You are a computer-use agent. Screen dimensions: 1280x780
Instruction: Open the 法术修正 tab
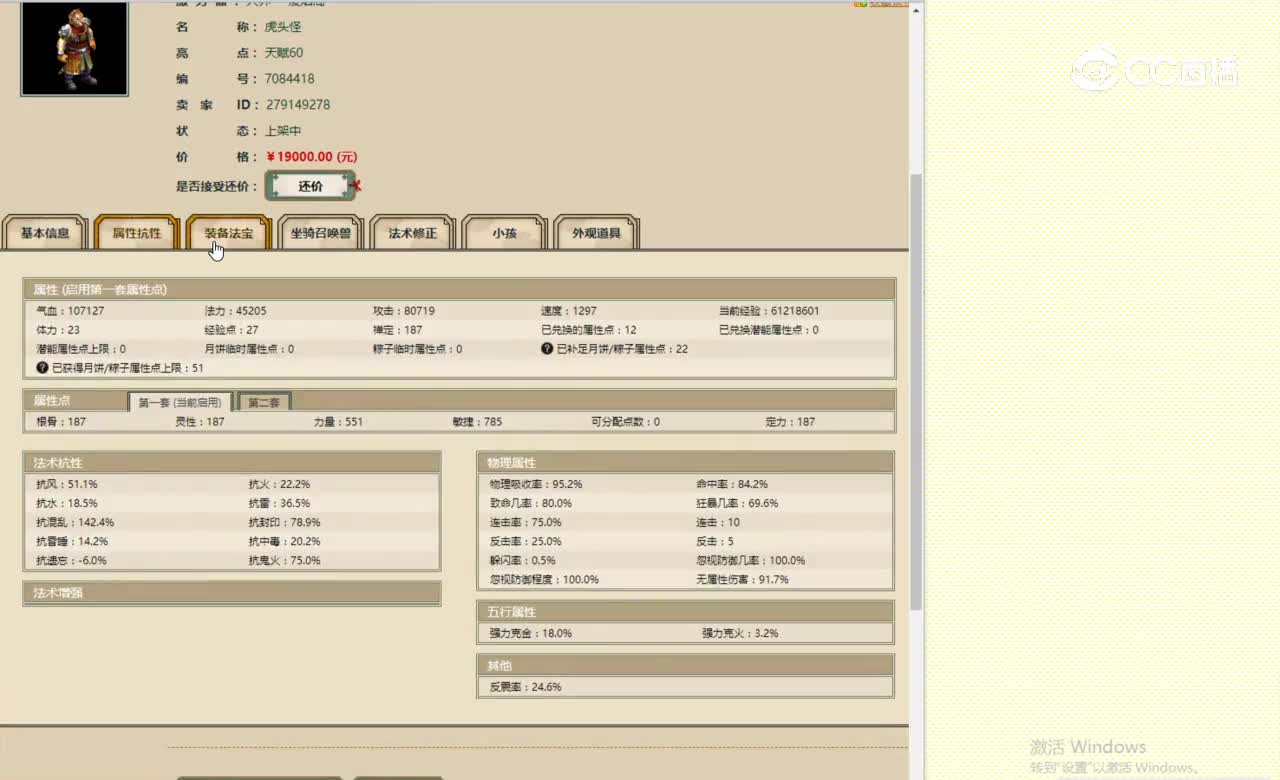(x=413, y=233)
